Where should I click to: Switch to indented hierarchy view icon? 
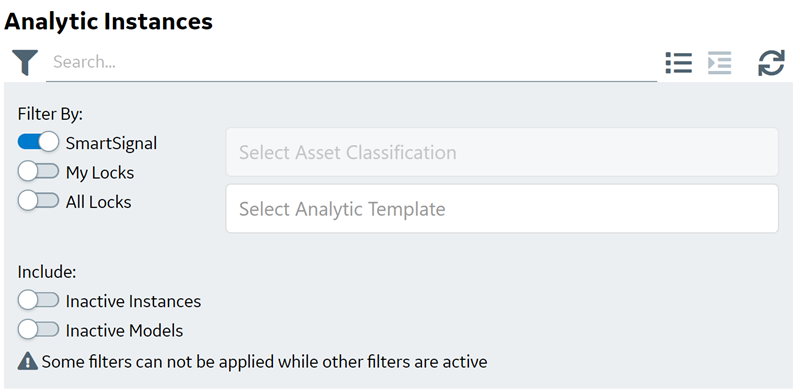[x=719, y=63]
